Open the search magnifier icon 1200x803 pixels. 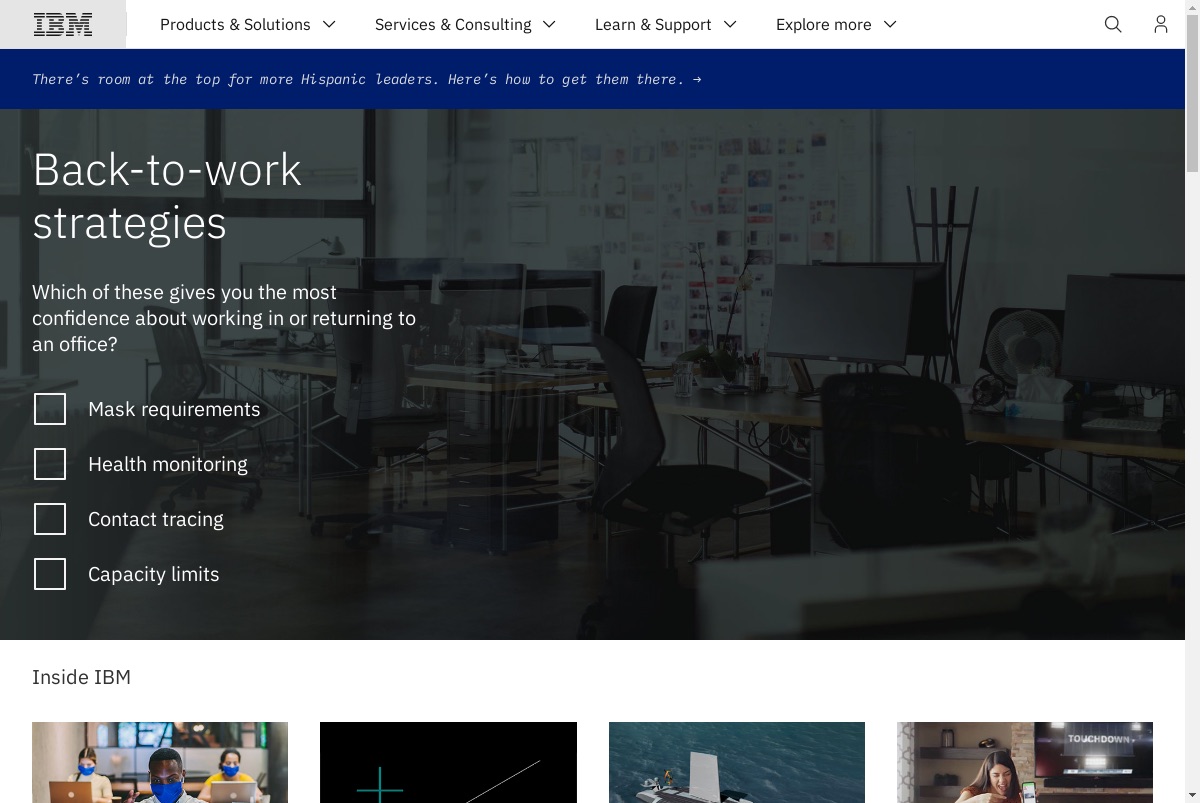tap(1113, 24)
